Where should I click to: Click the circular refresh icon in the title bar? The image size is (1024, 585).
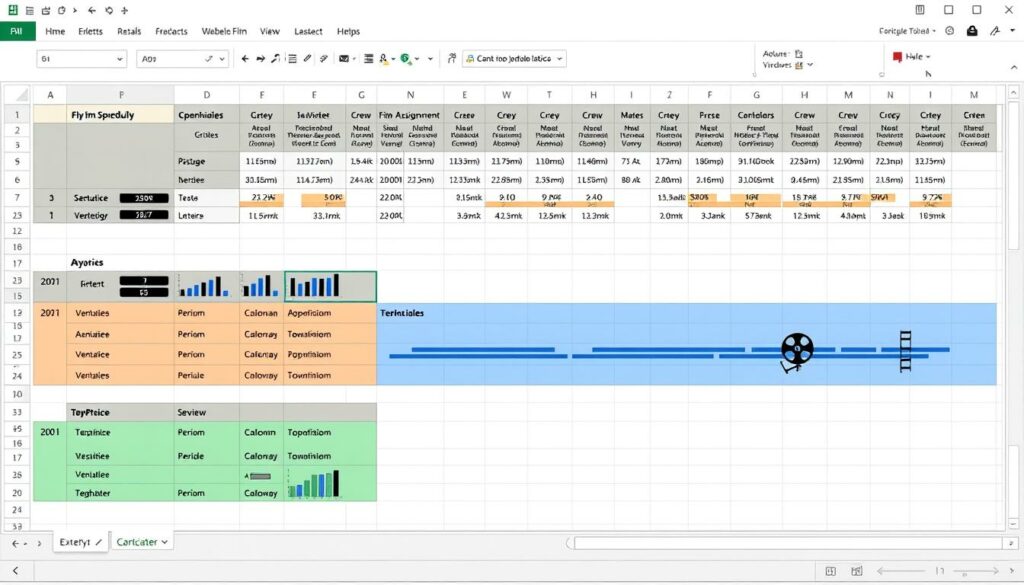108,10
